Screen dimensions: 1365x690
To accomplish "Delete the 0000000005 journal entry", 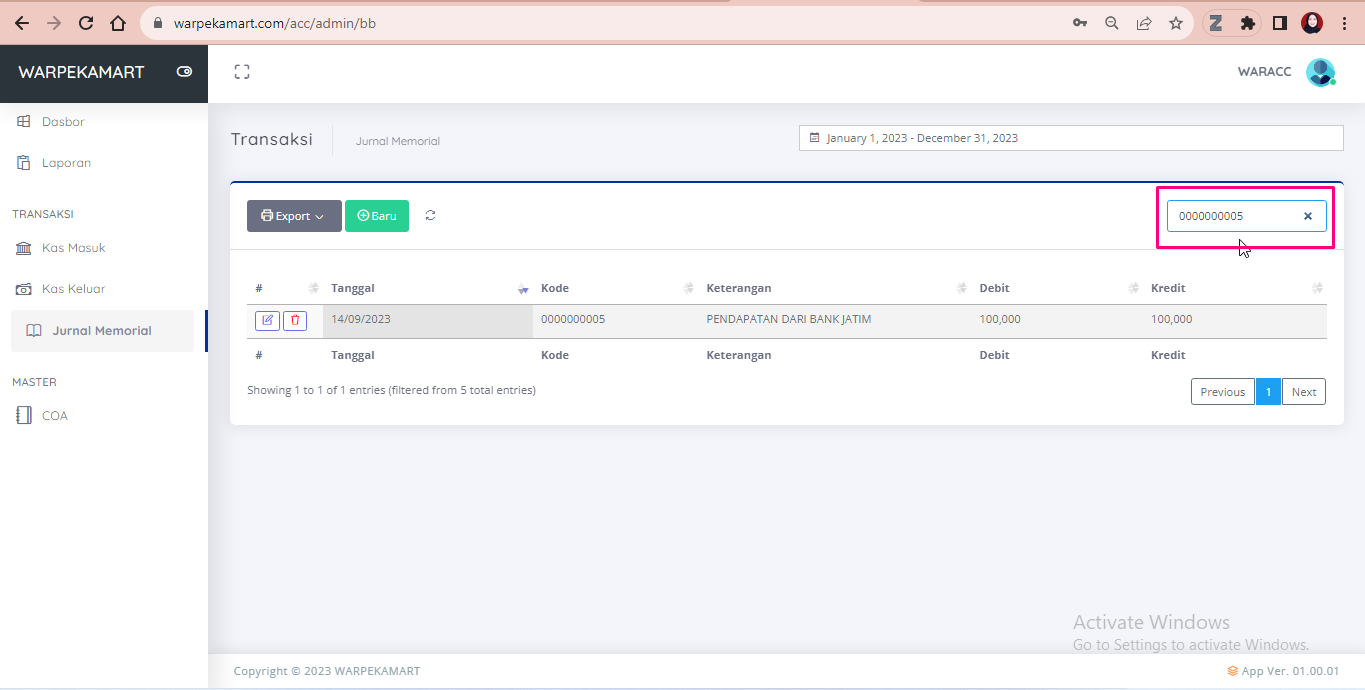I will click(x=295, y=320).
